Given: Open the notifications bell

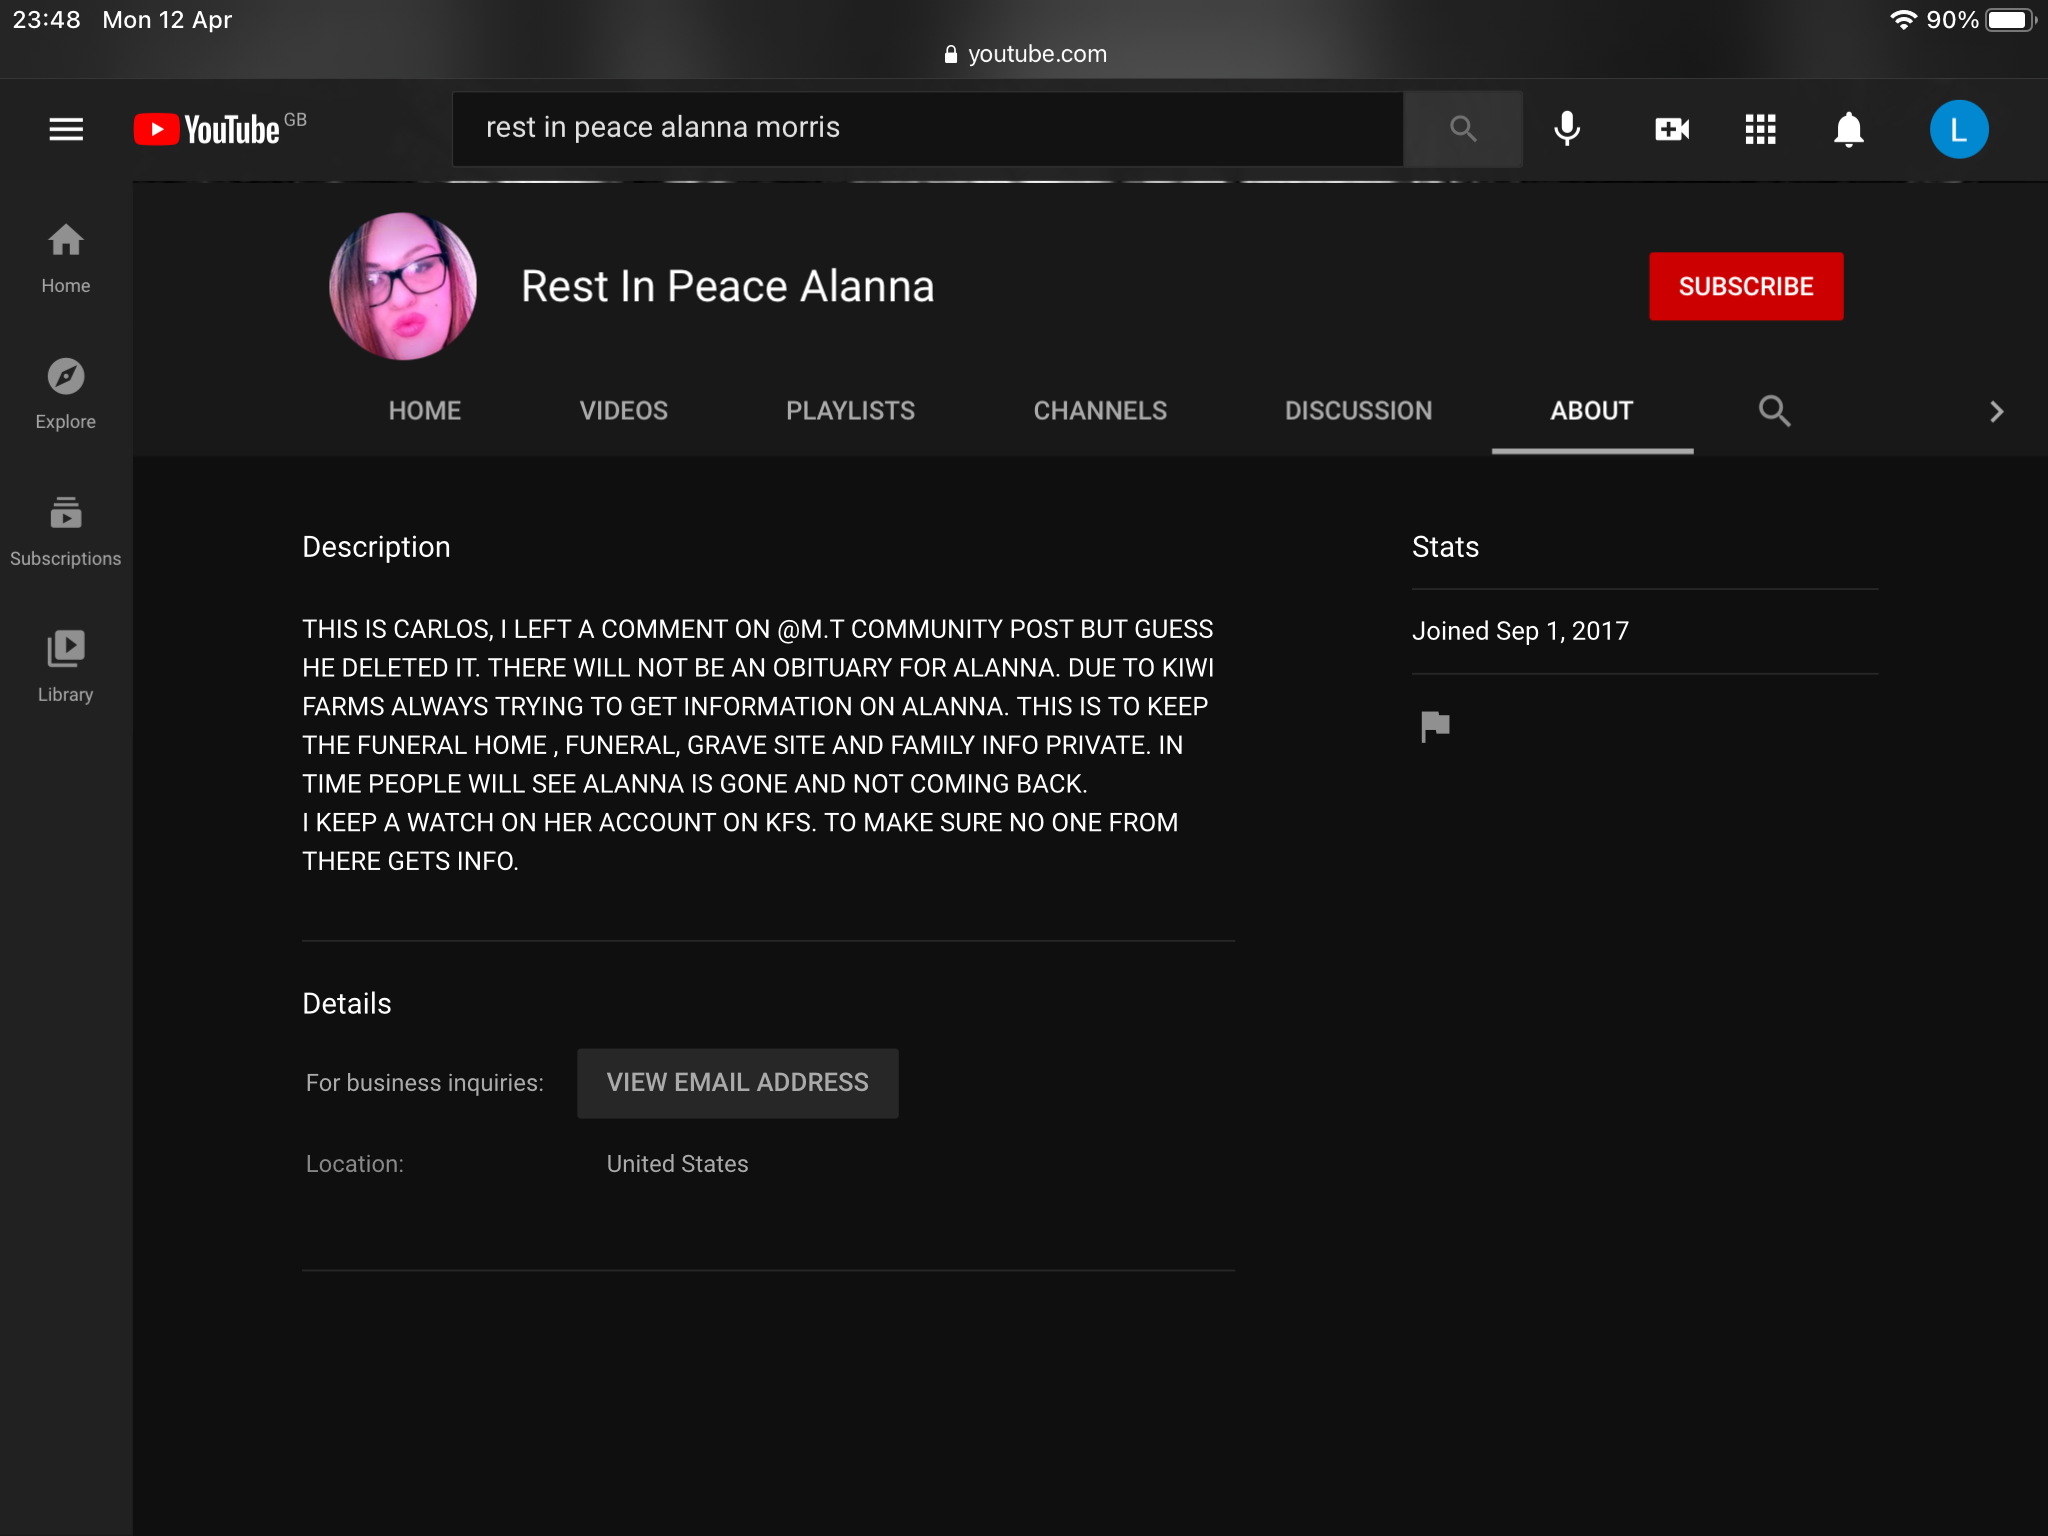Looking at the screenshot, I should (1848, 129).
